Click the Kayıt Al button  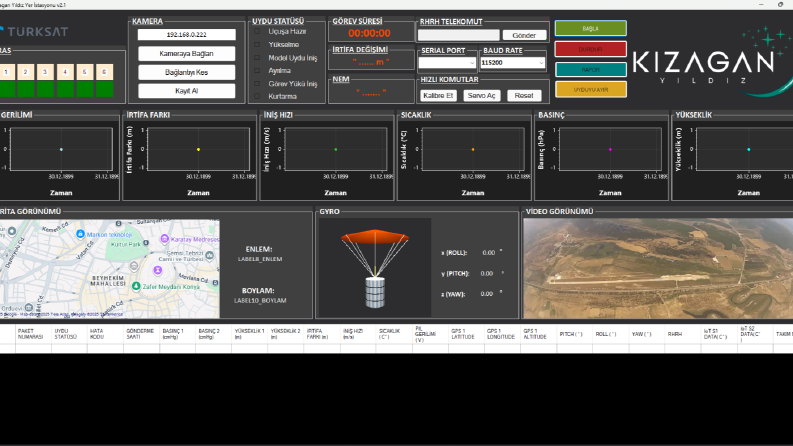(186, 91)
